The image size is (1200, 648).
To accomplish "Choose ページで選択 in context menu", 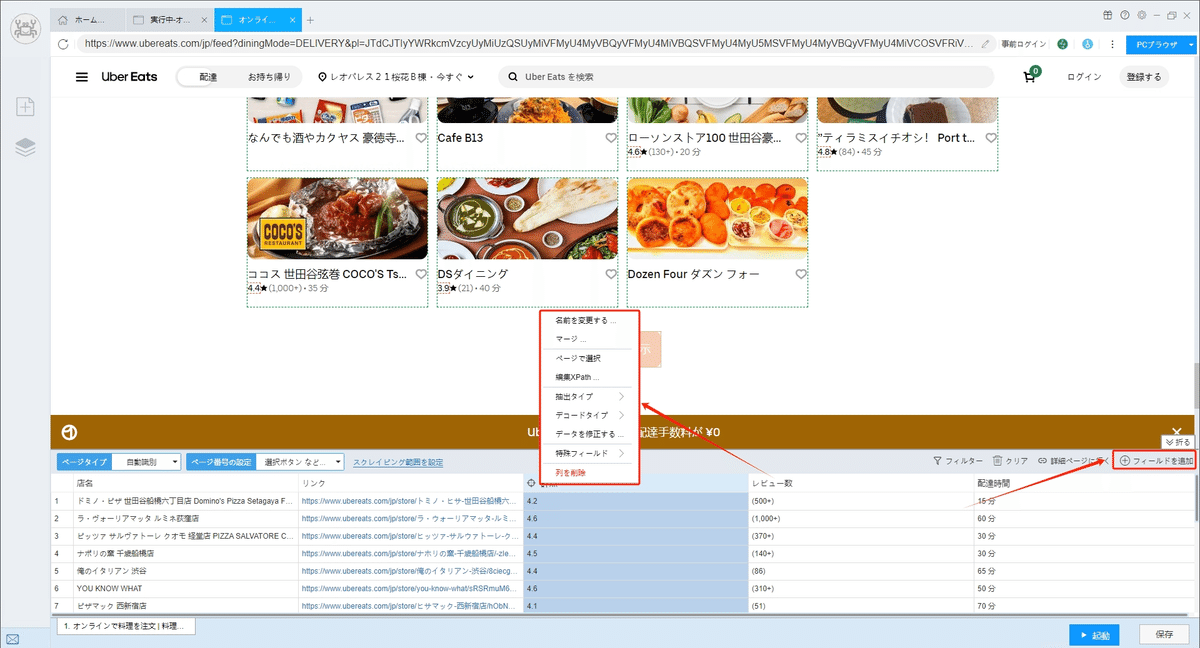I will point(589,358).
